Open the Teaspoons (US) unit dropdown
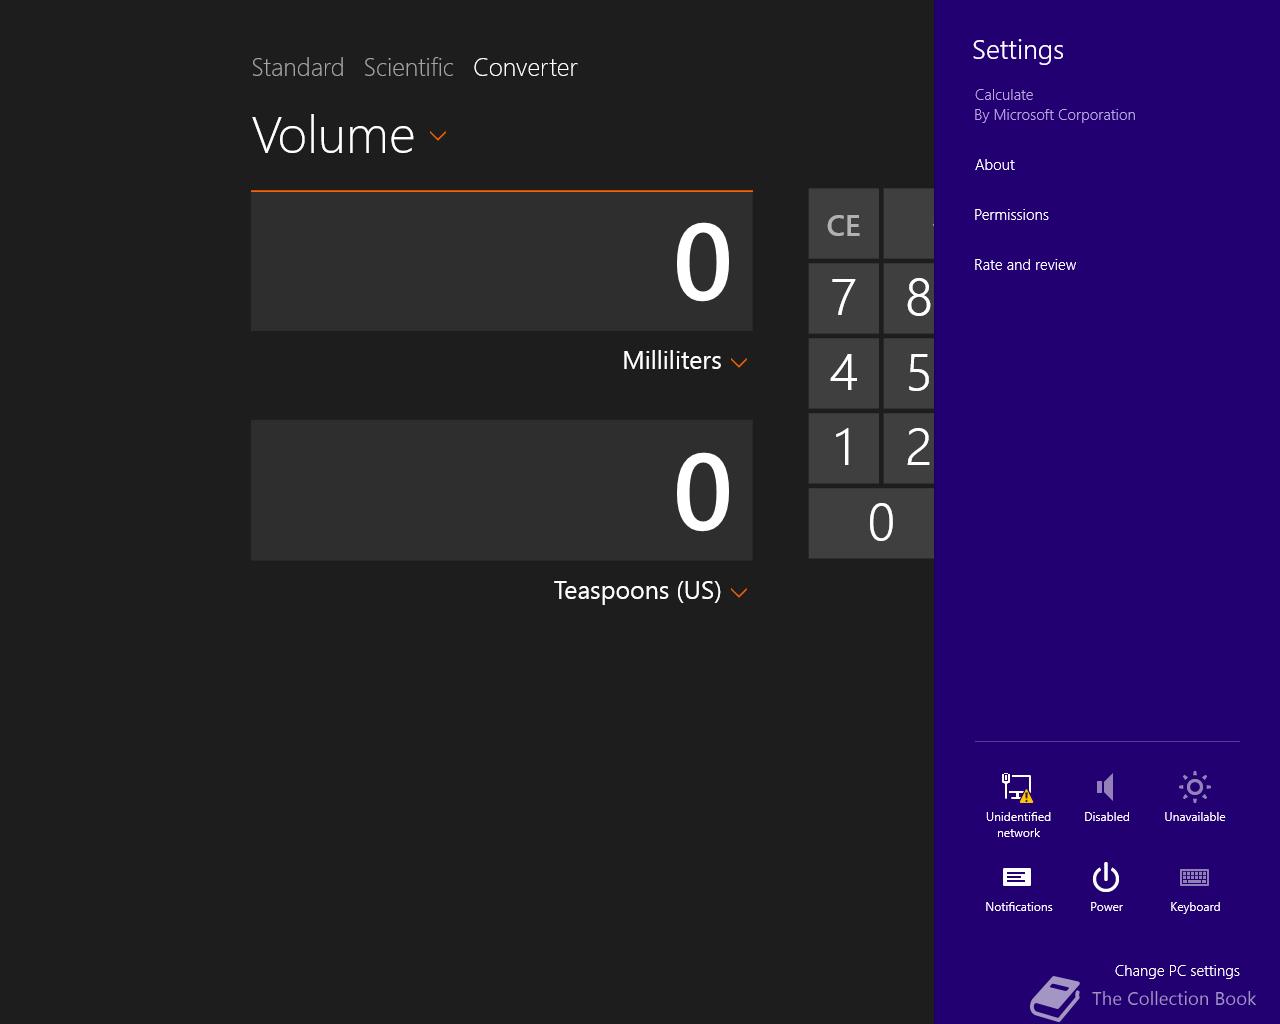The image size is (1280, 1024). click(651, 591)
